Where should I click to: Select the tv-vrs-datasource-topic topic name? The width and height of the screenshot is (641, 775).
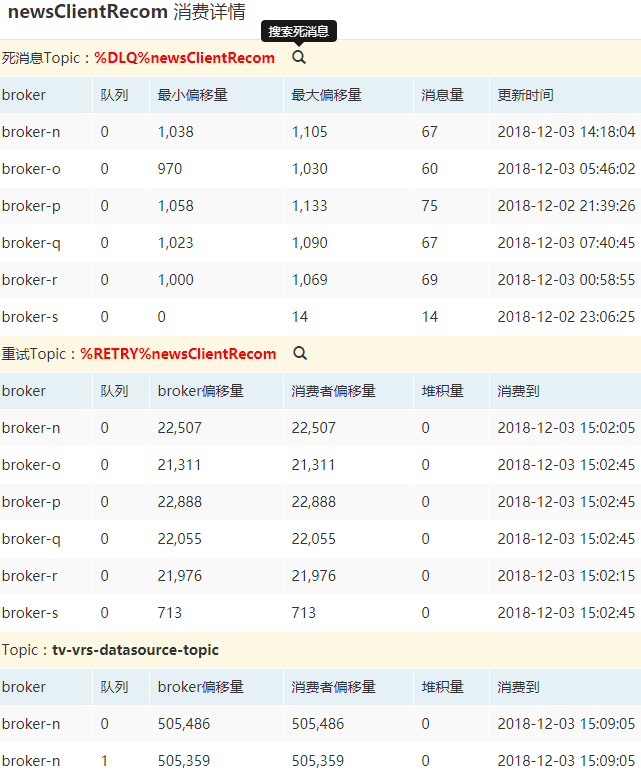click(x=135, y=649)
